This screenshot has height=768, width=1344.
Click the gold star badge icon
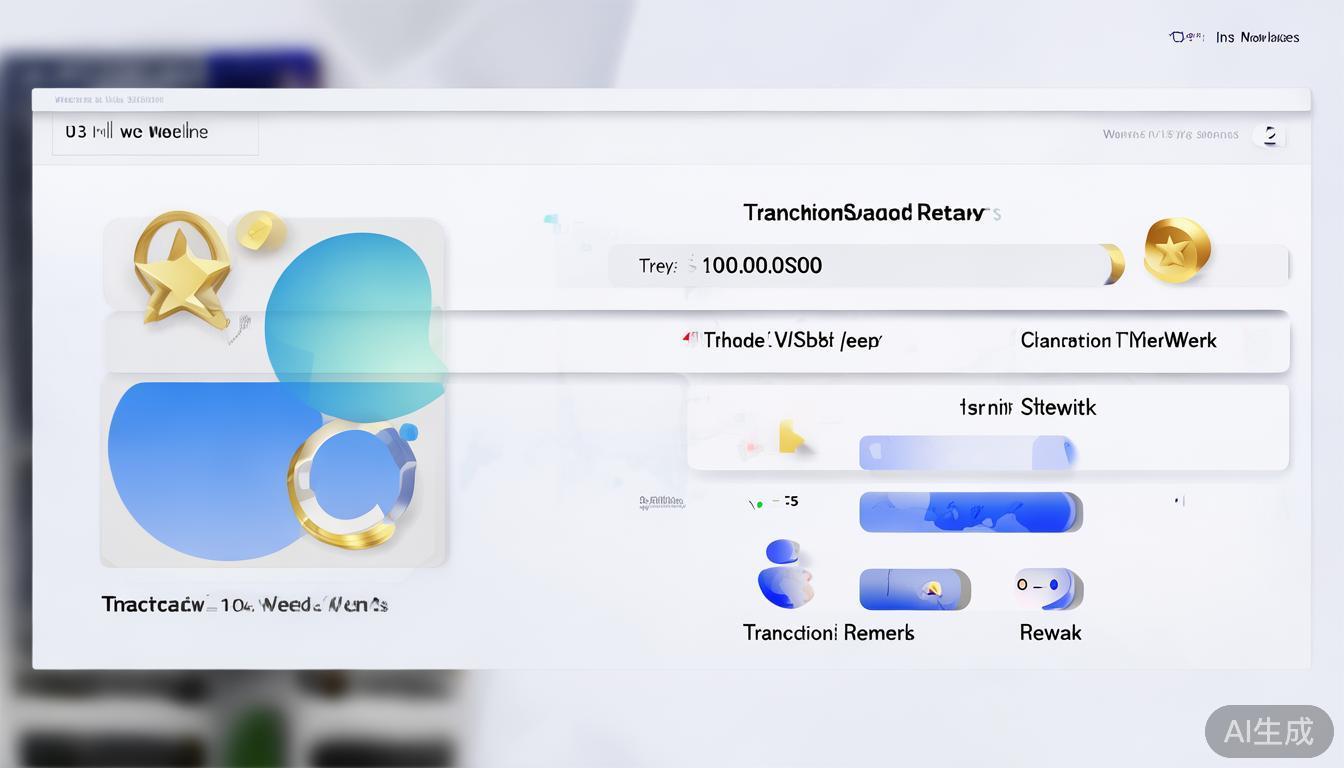(182, 268)
